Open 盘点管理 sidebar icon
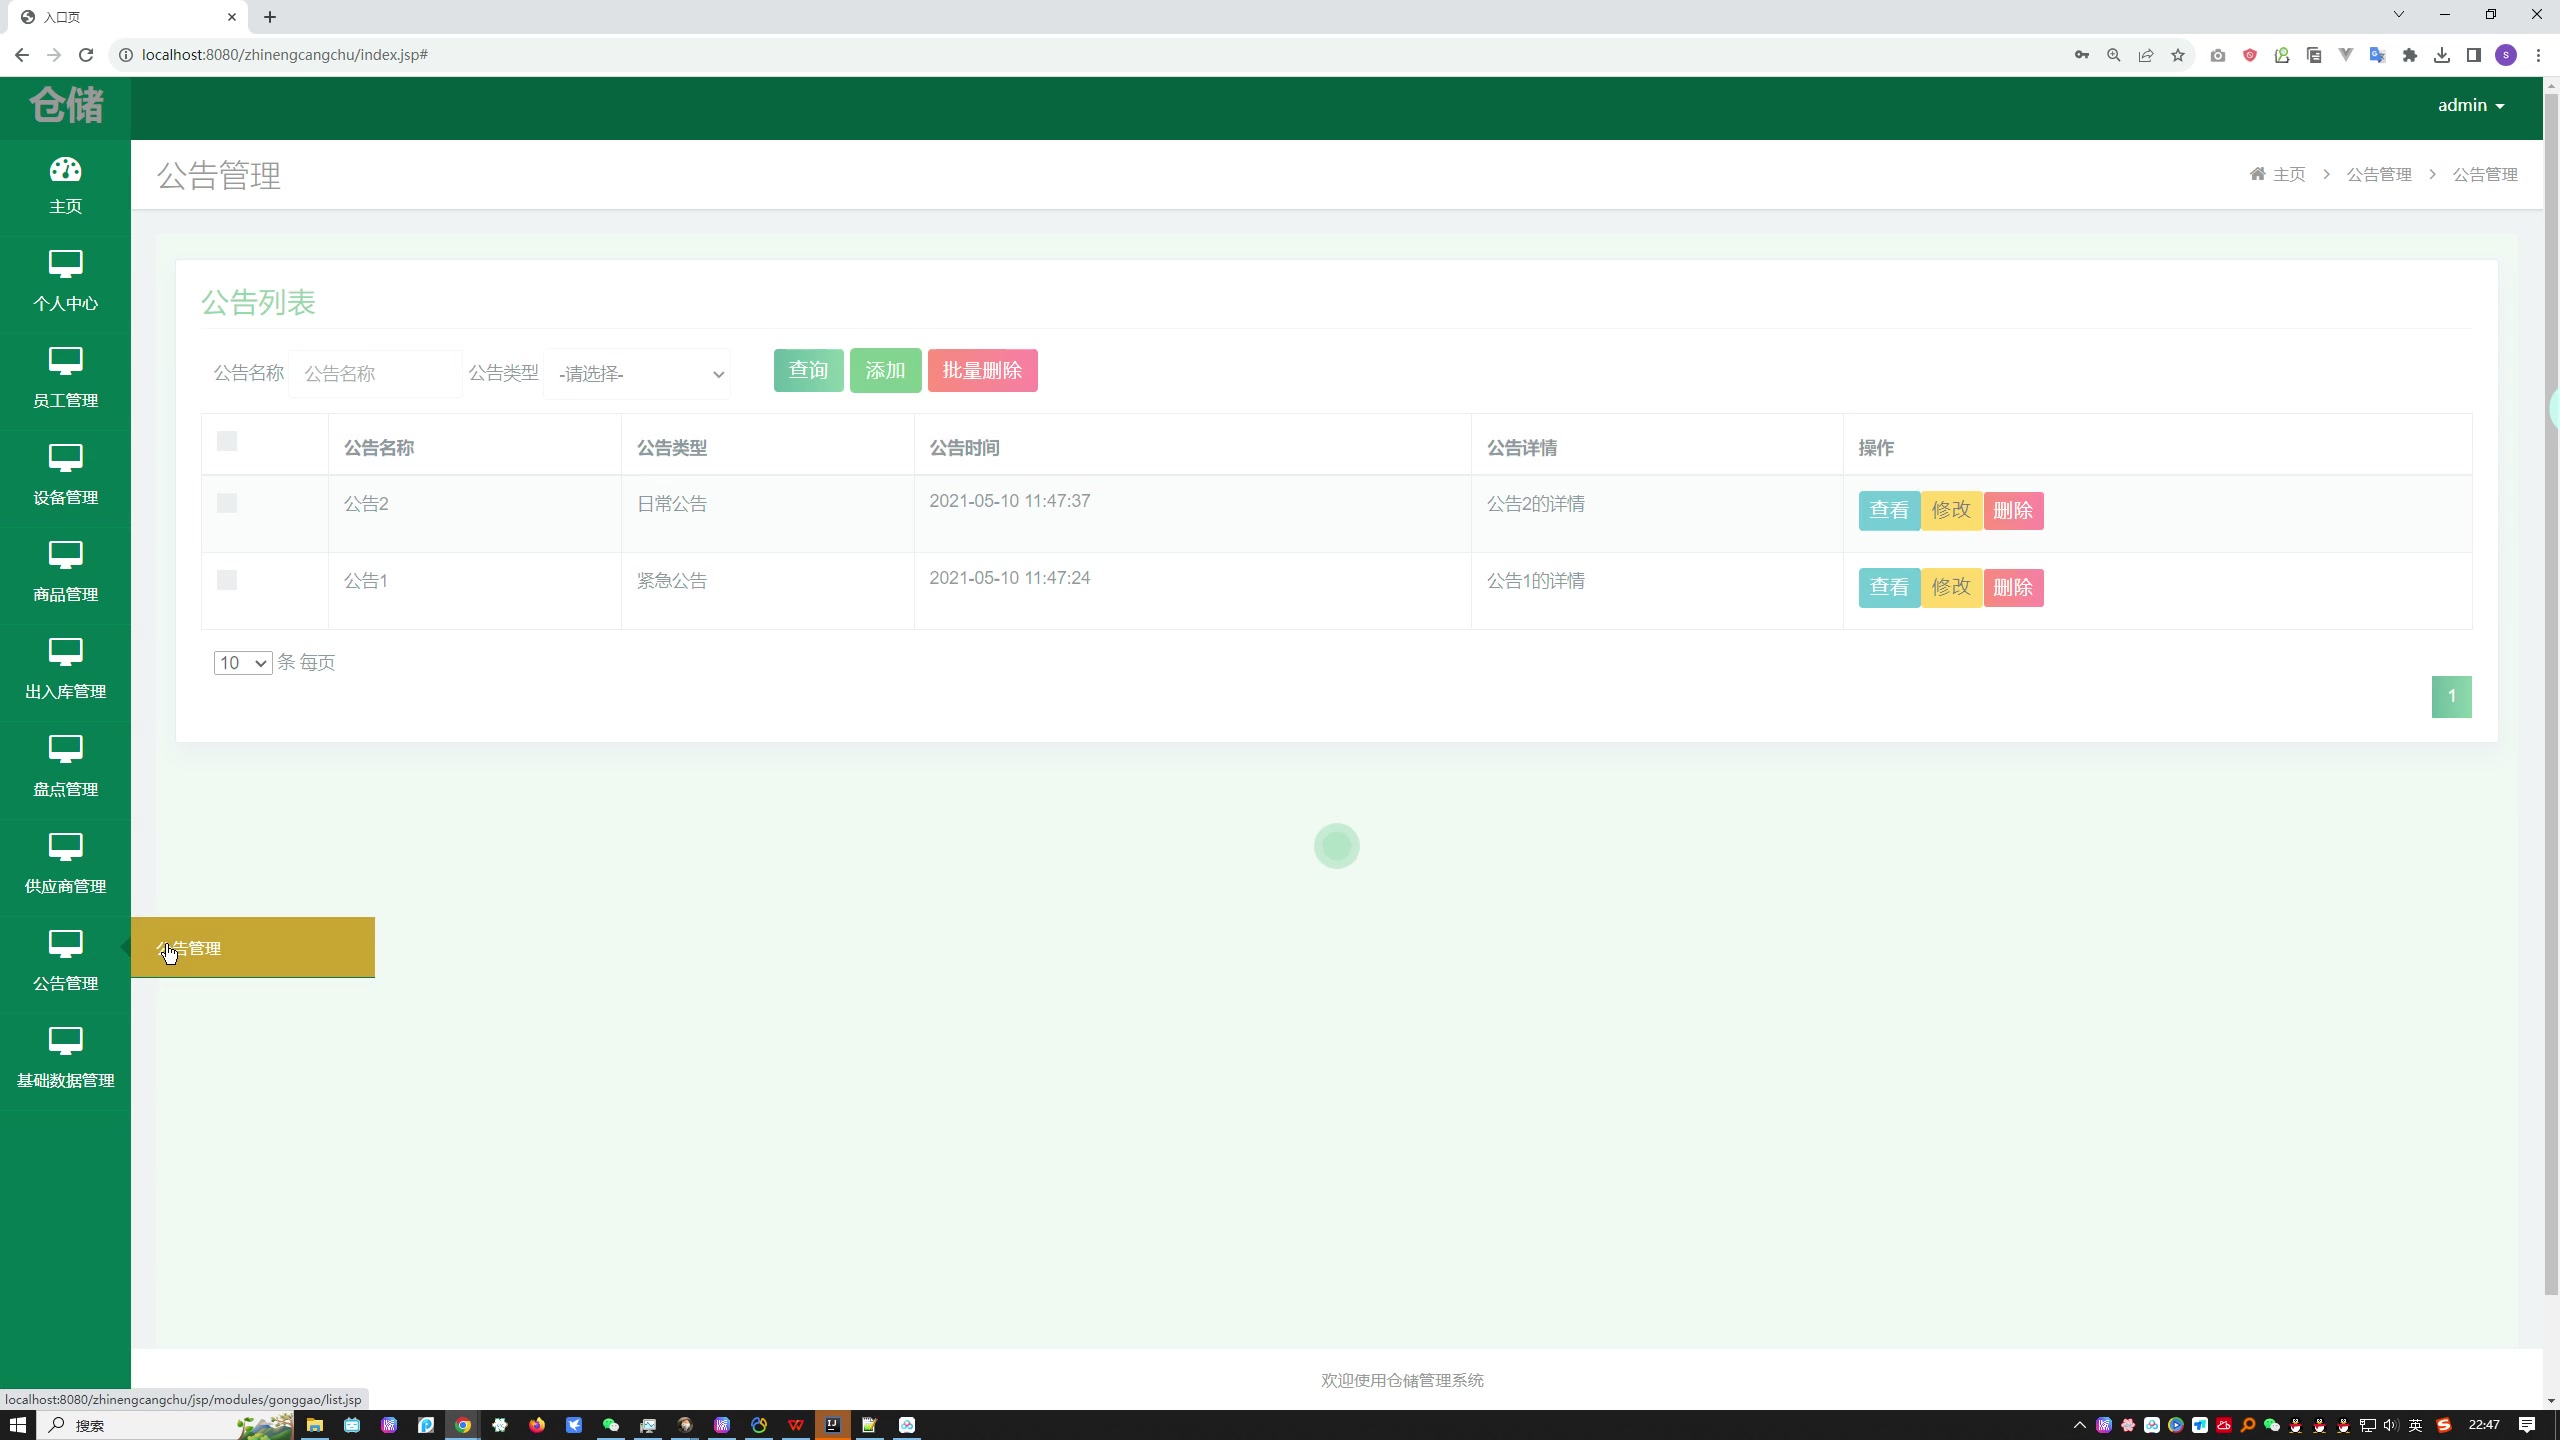 pos(65,749)
